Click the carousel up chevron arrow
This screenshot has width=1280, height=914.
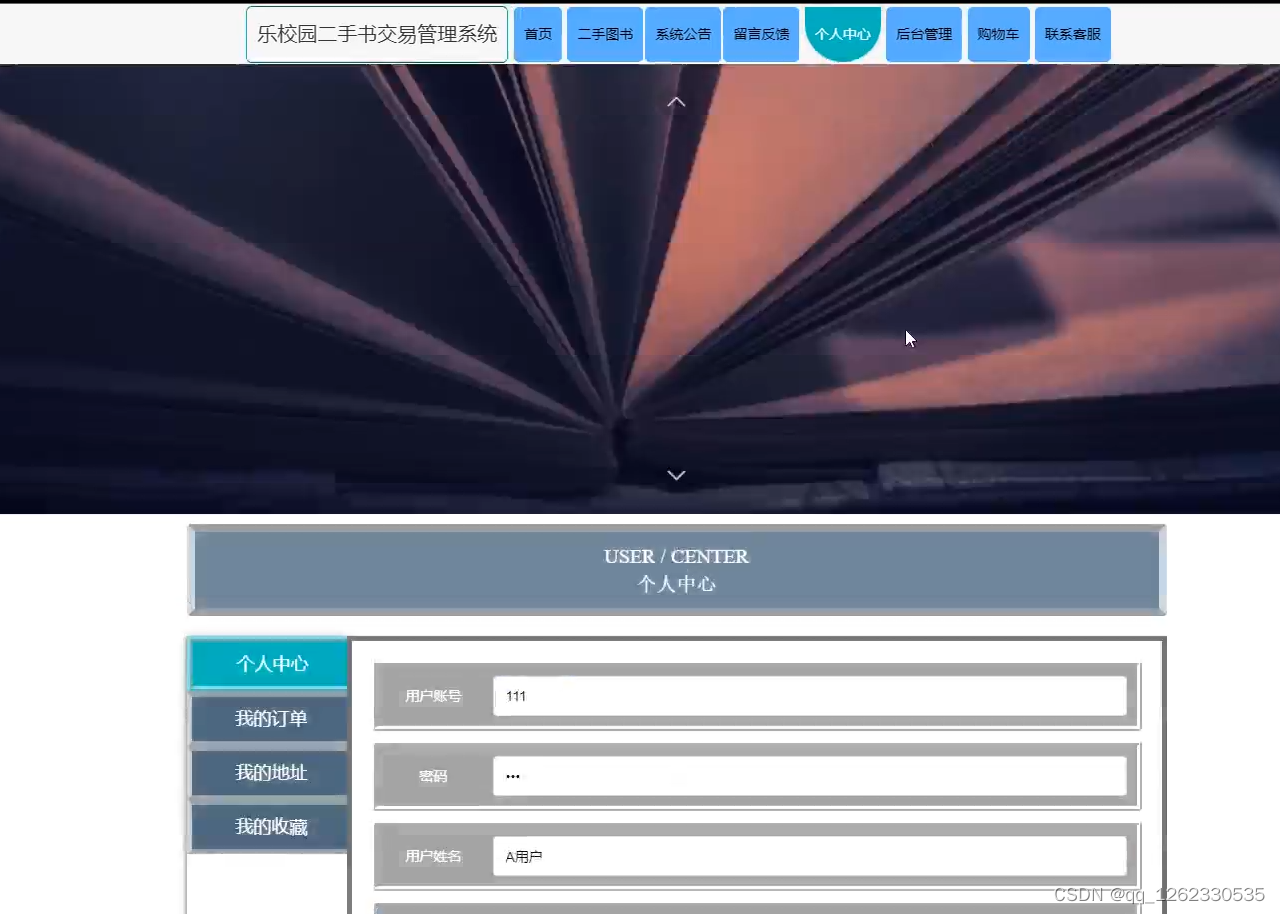tap(676, 102)
